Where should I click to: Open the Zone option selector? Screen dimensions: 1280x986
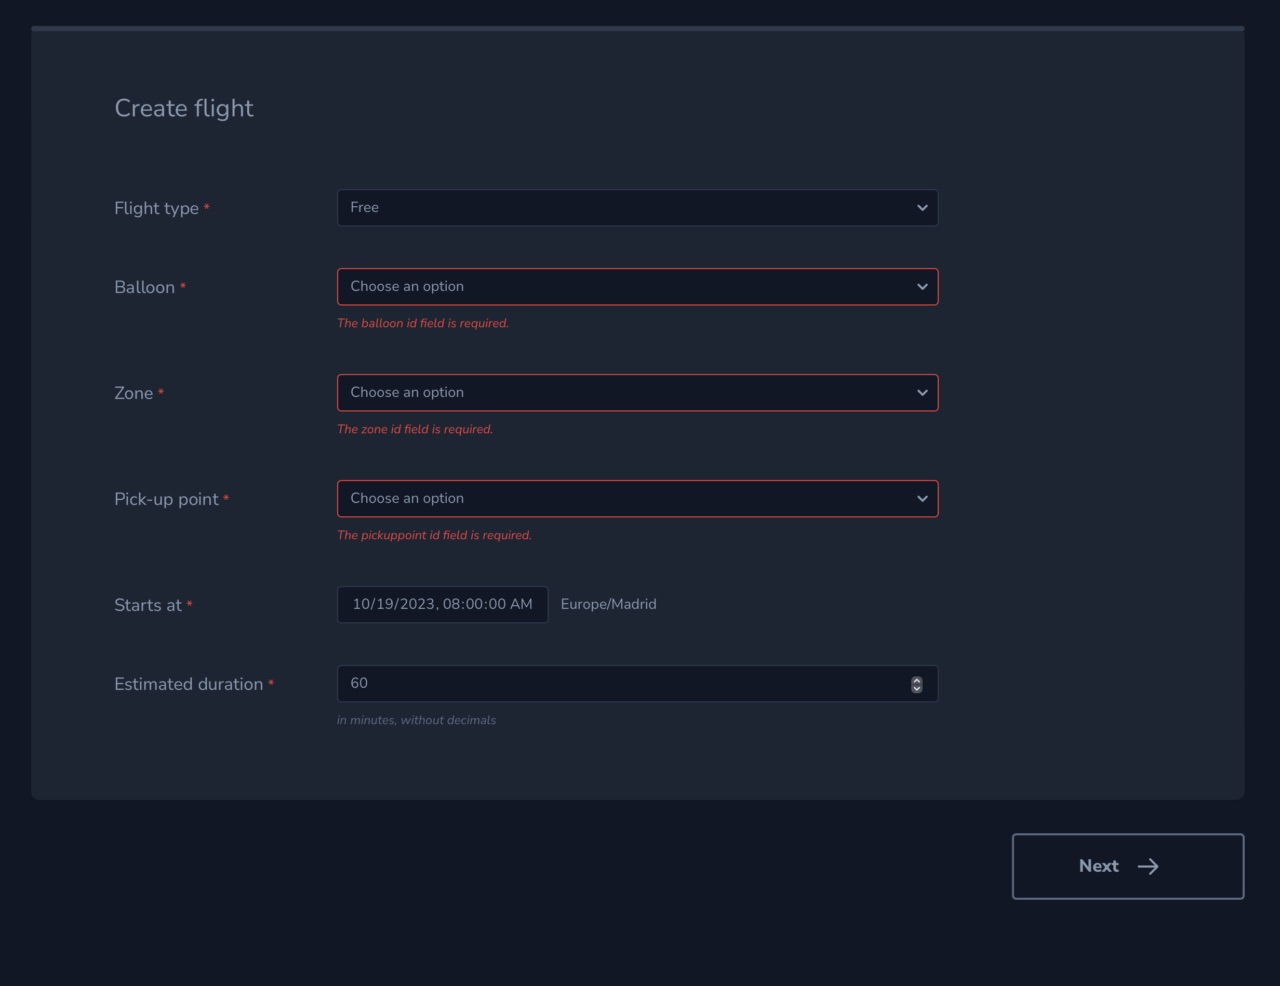(637, 392)
